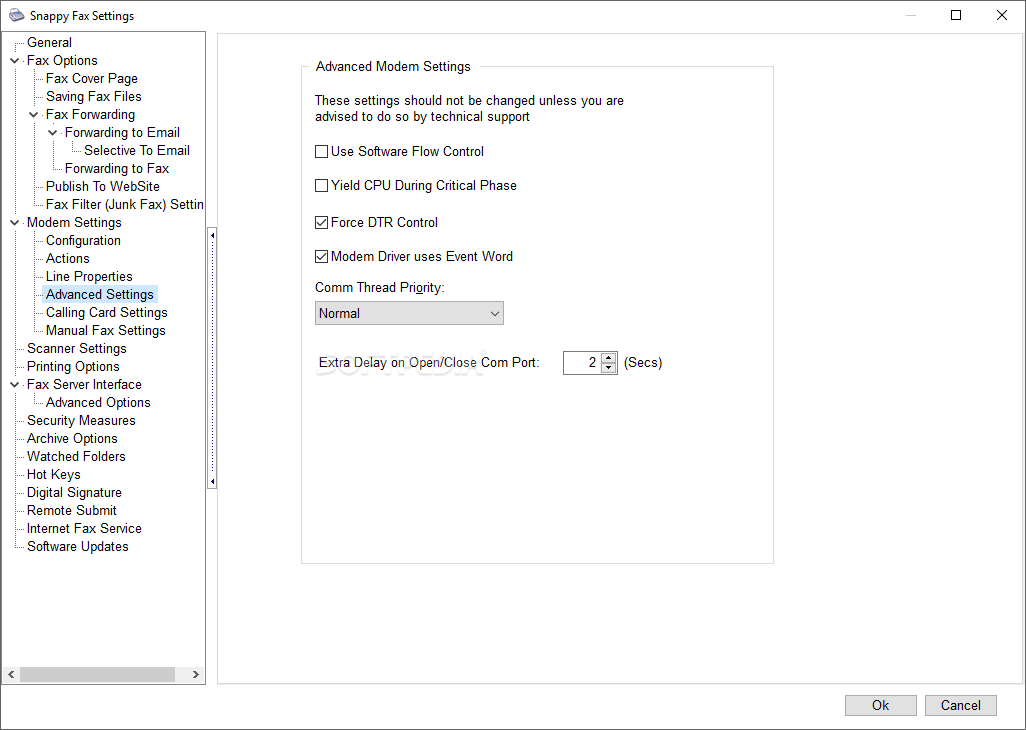
Task: Increase Extra Delay with the up arrow
Action: (609, 358)
